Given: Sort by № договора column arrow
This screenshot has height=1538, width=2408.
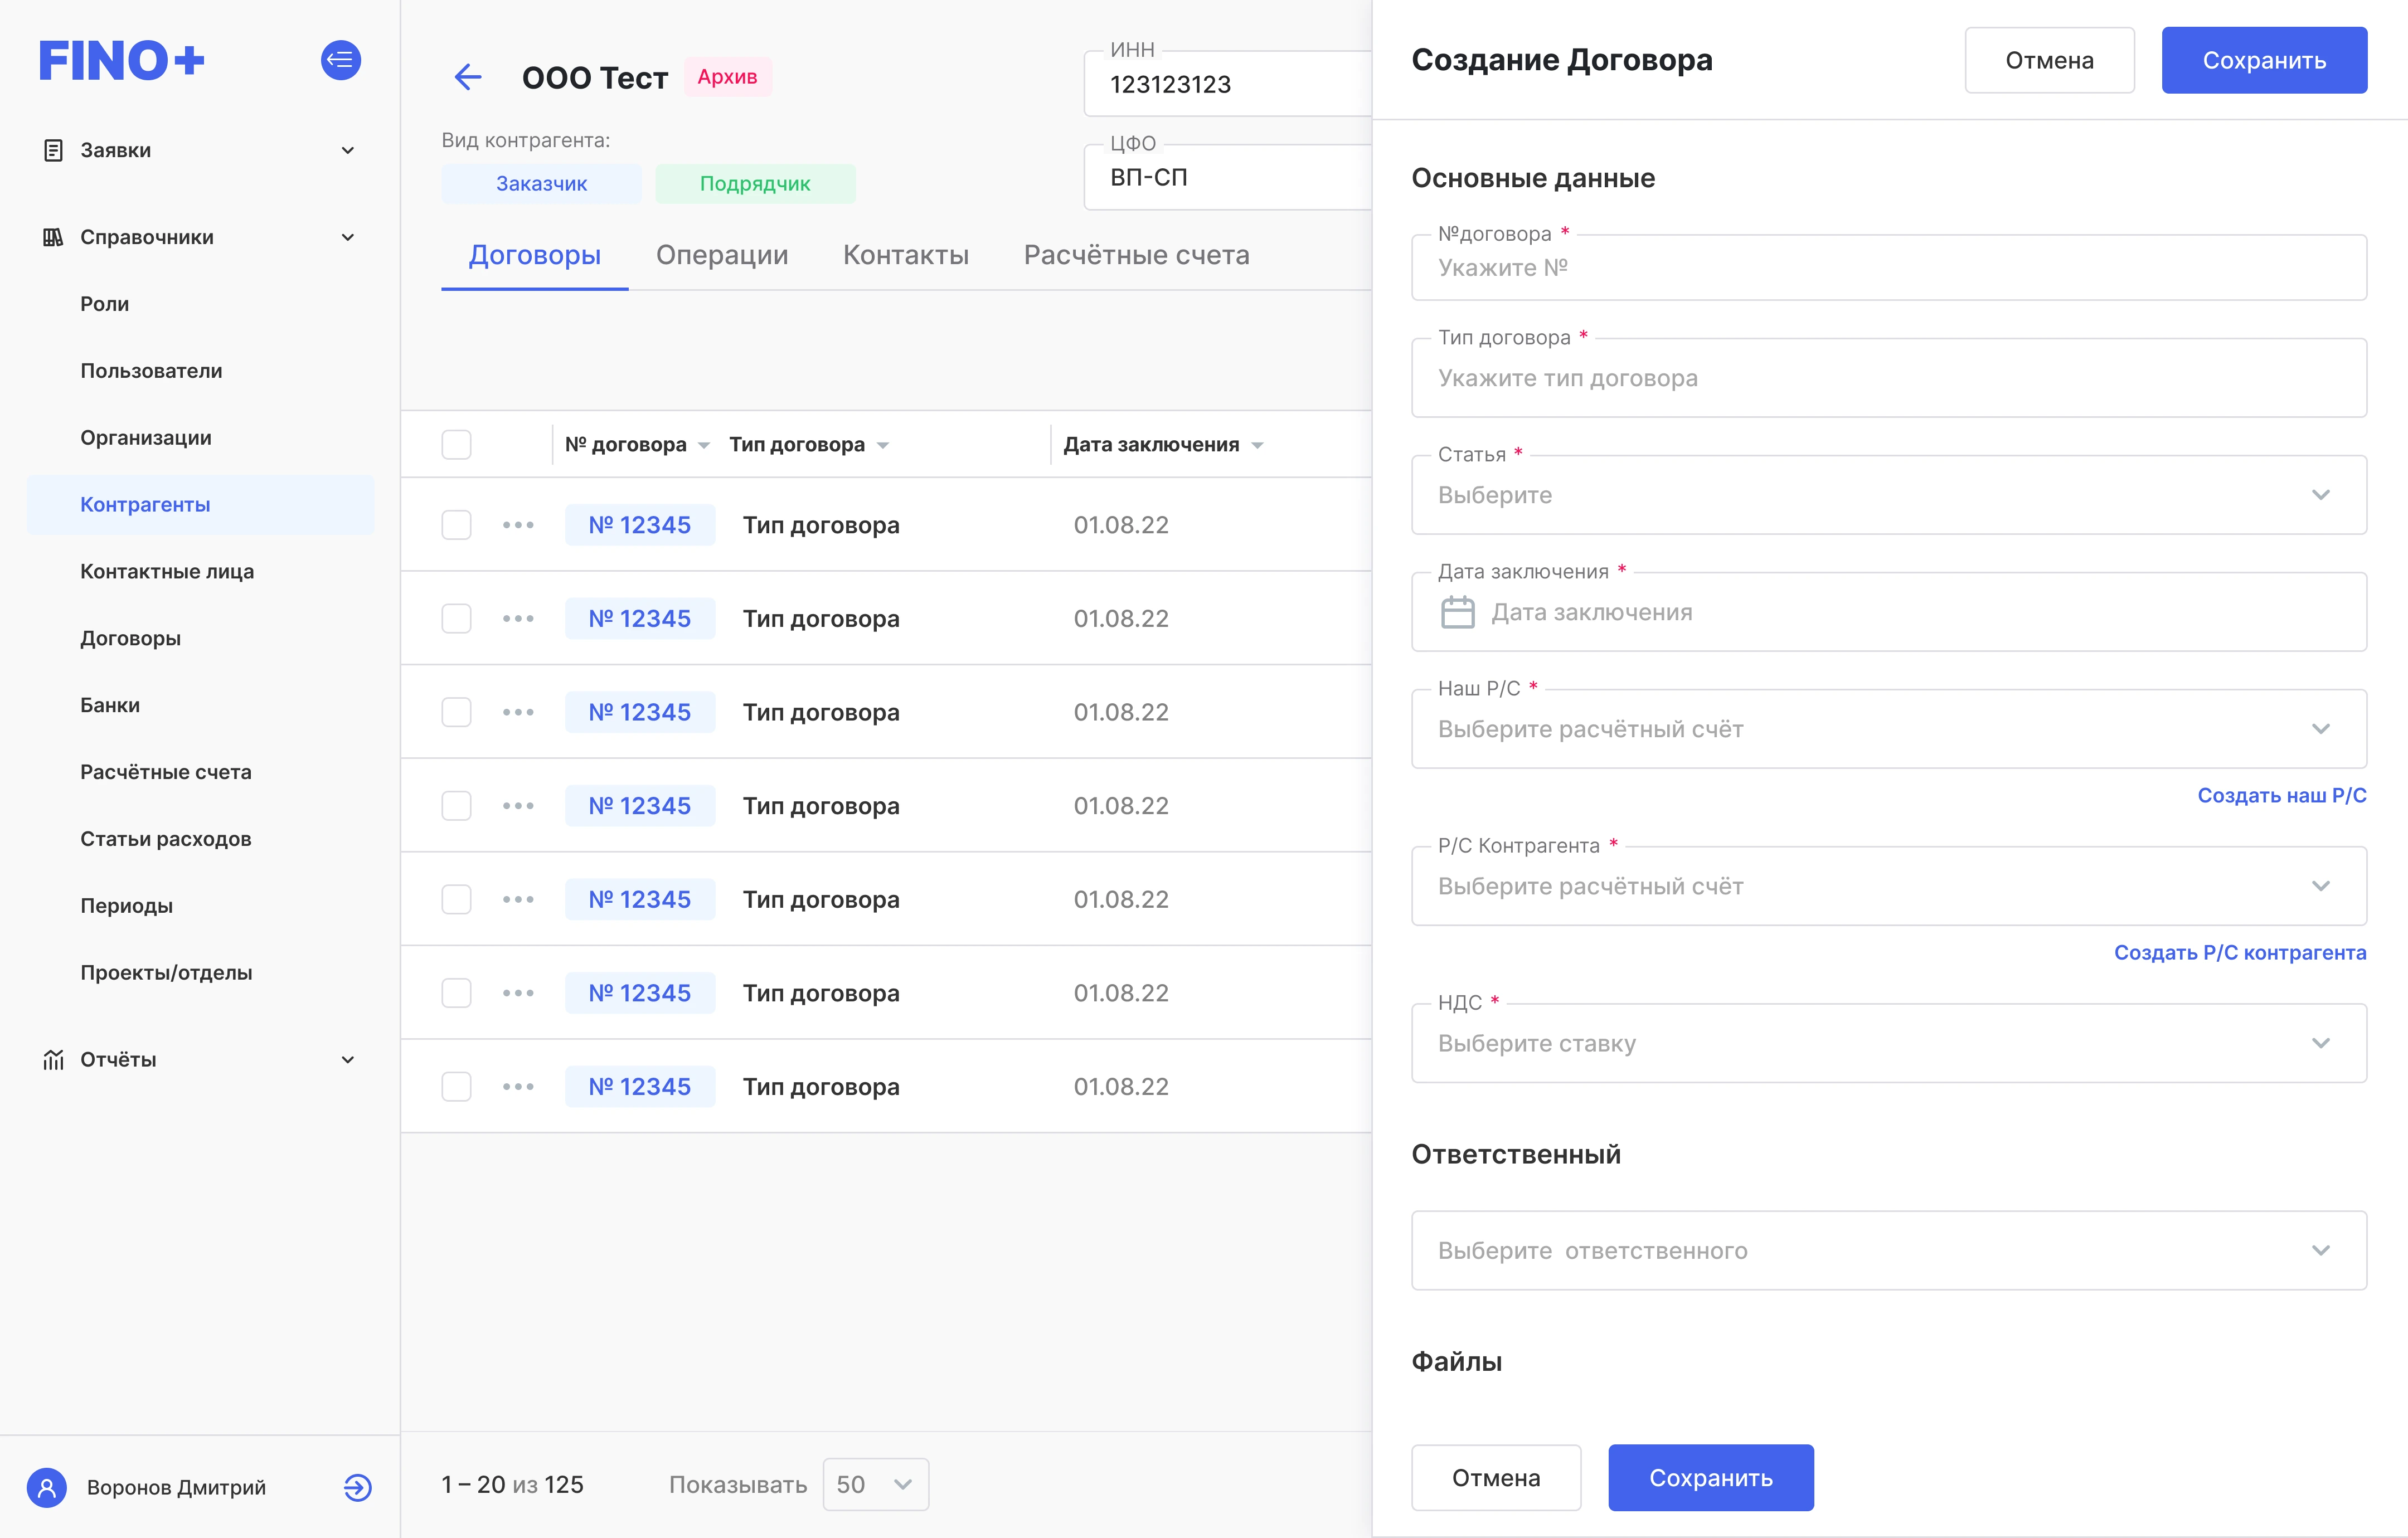Looking at the screenshot, I should click(704, 446).
